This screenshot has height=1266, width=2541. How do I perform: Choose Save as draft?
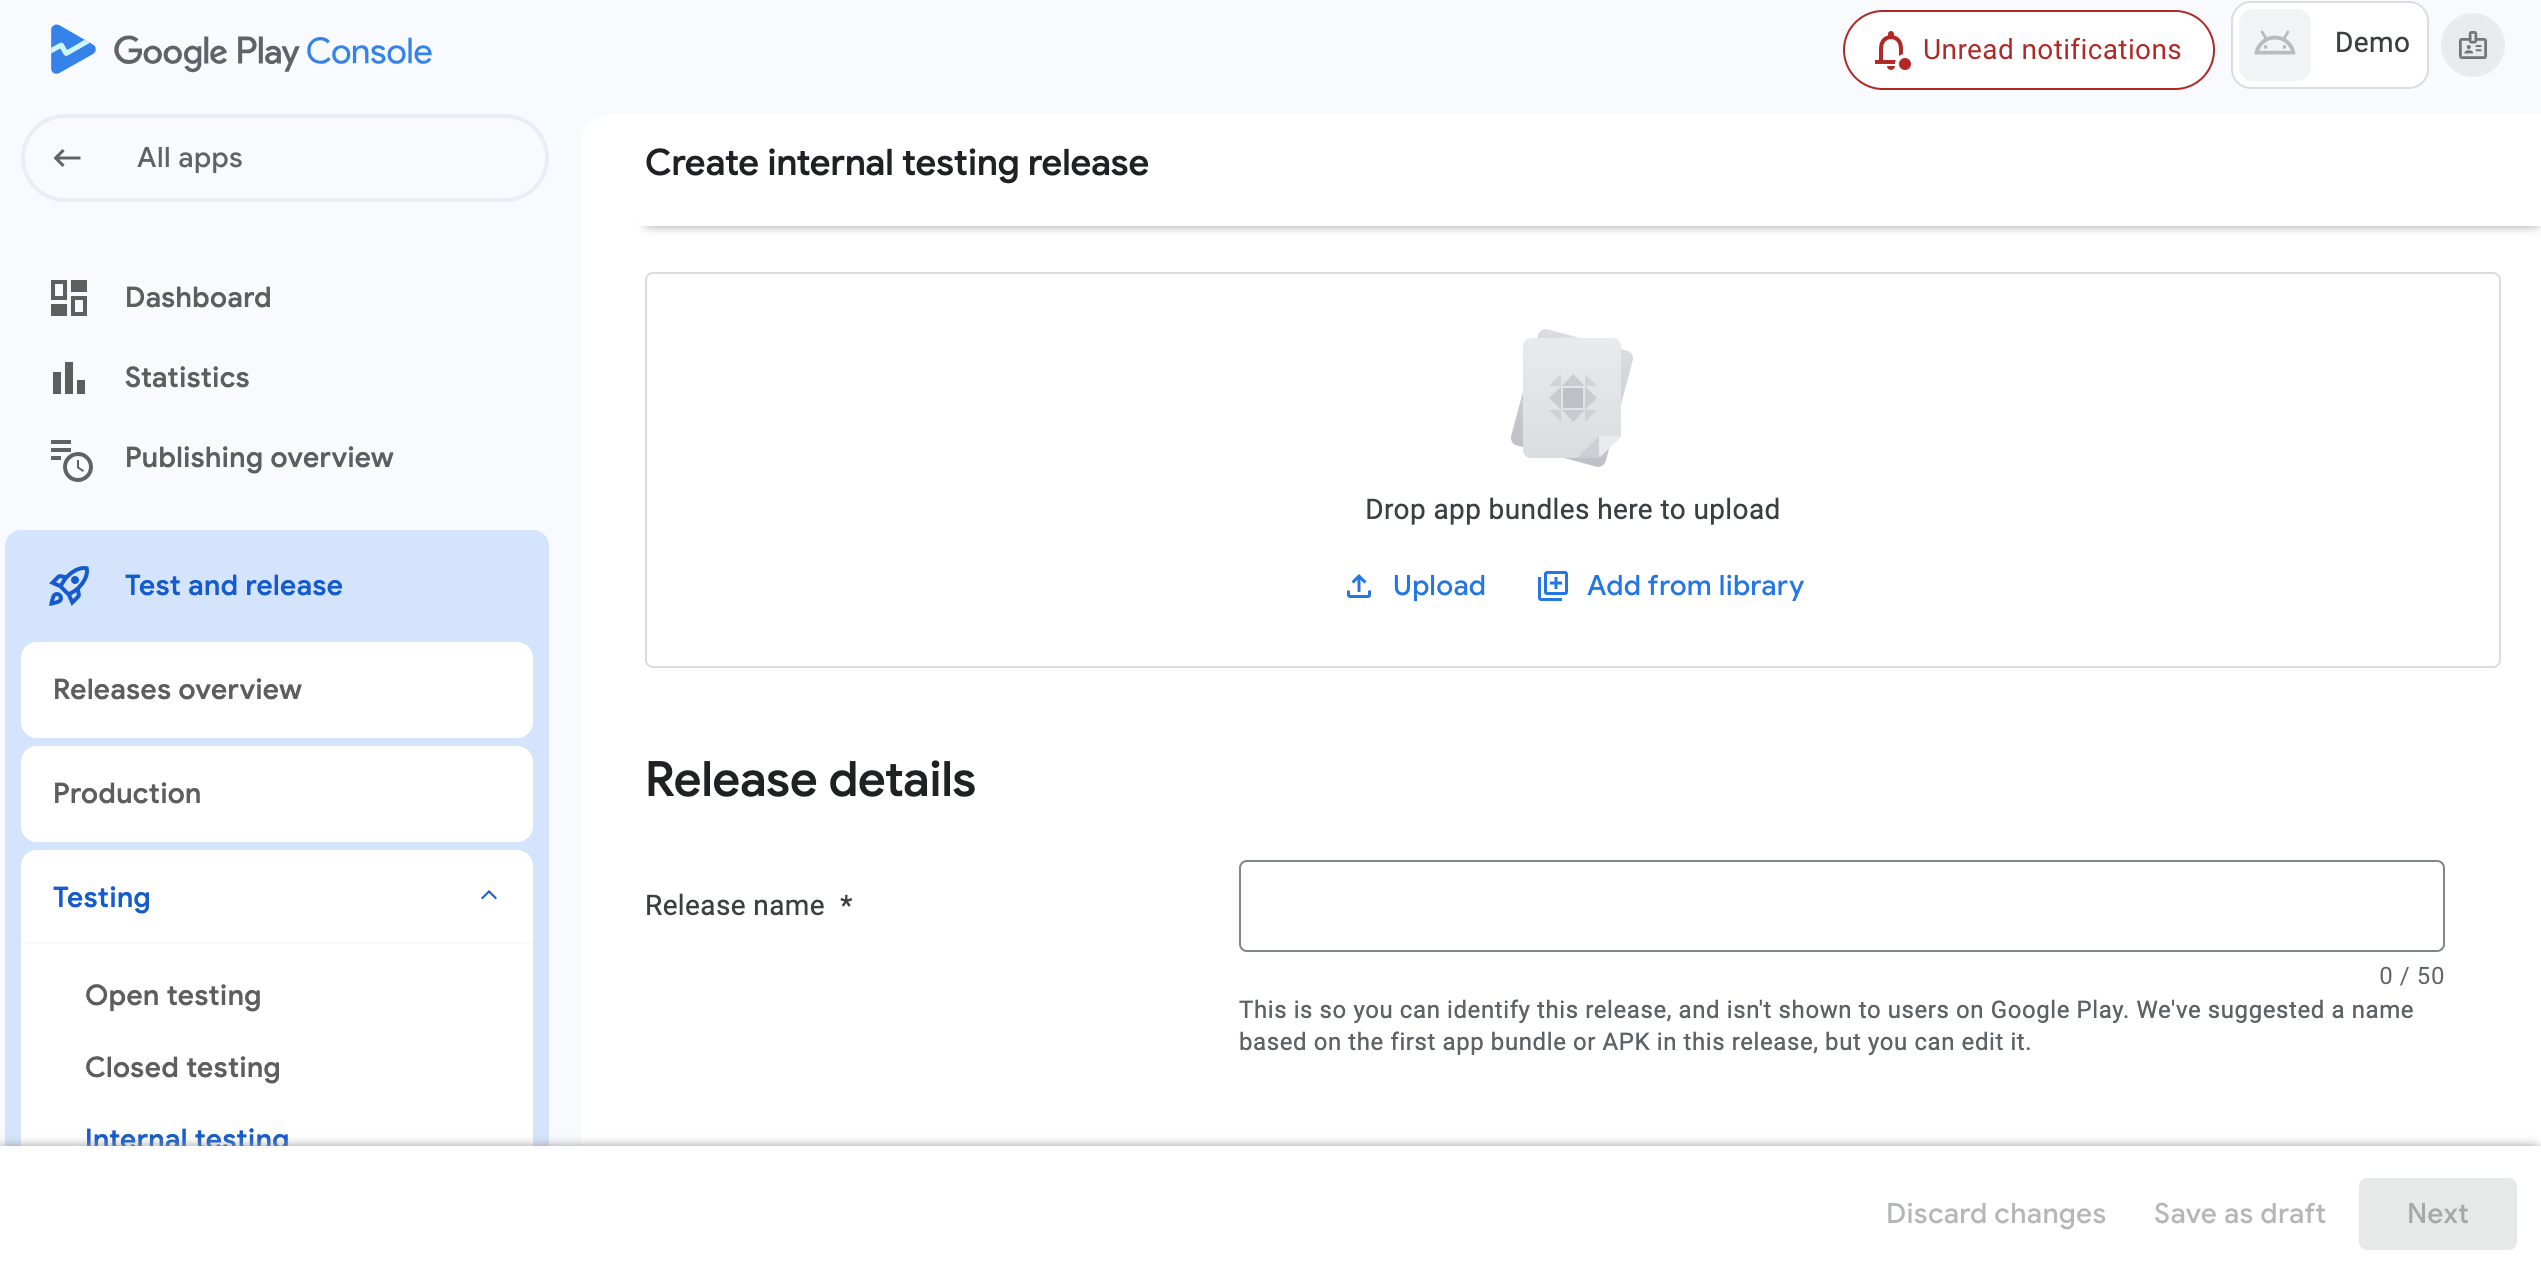coord(2239,1213)
